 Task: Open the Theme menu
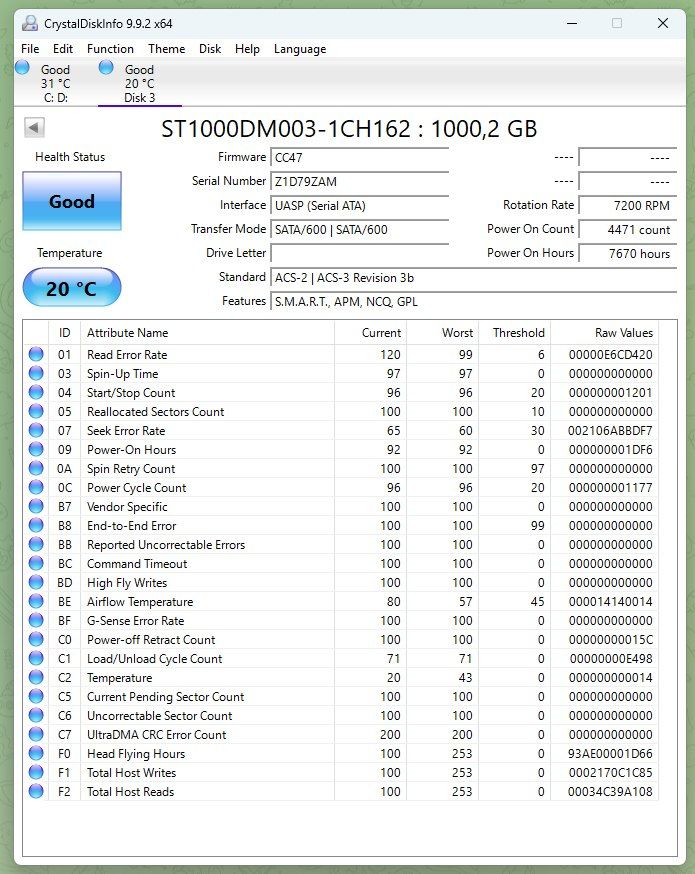click(167, 48)
